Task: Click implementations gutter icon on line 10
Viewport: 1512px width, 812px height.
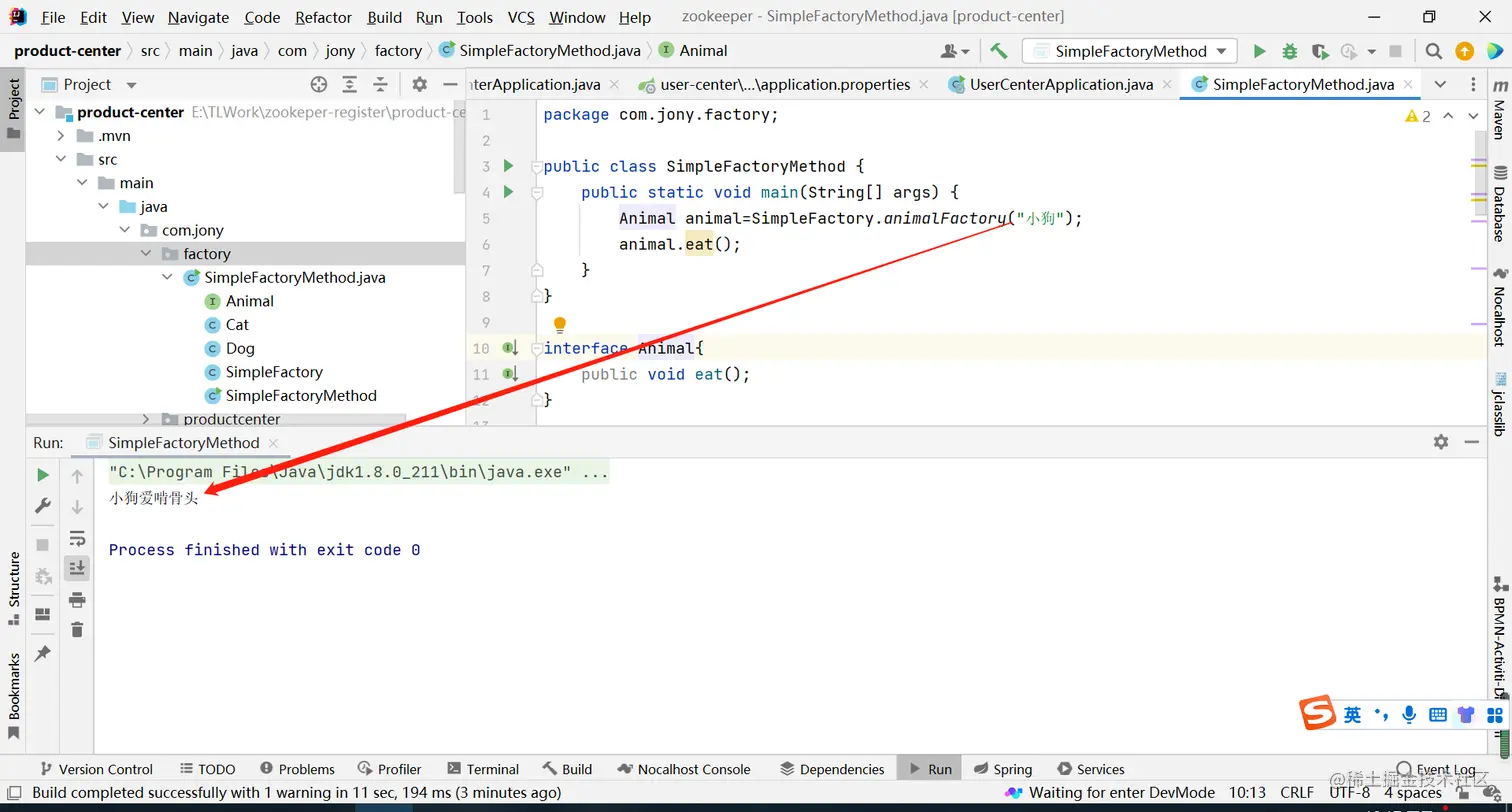Action: tap(510, 348)
